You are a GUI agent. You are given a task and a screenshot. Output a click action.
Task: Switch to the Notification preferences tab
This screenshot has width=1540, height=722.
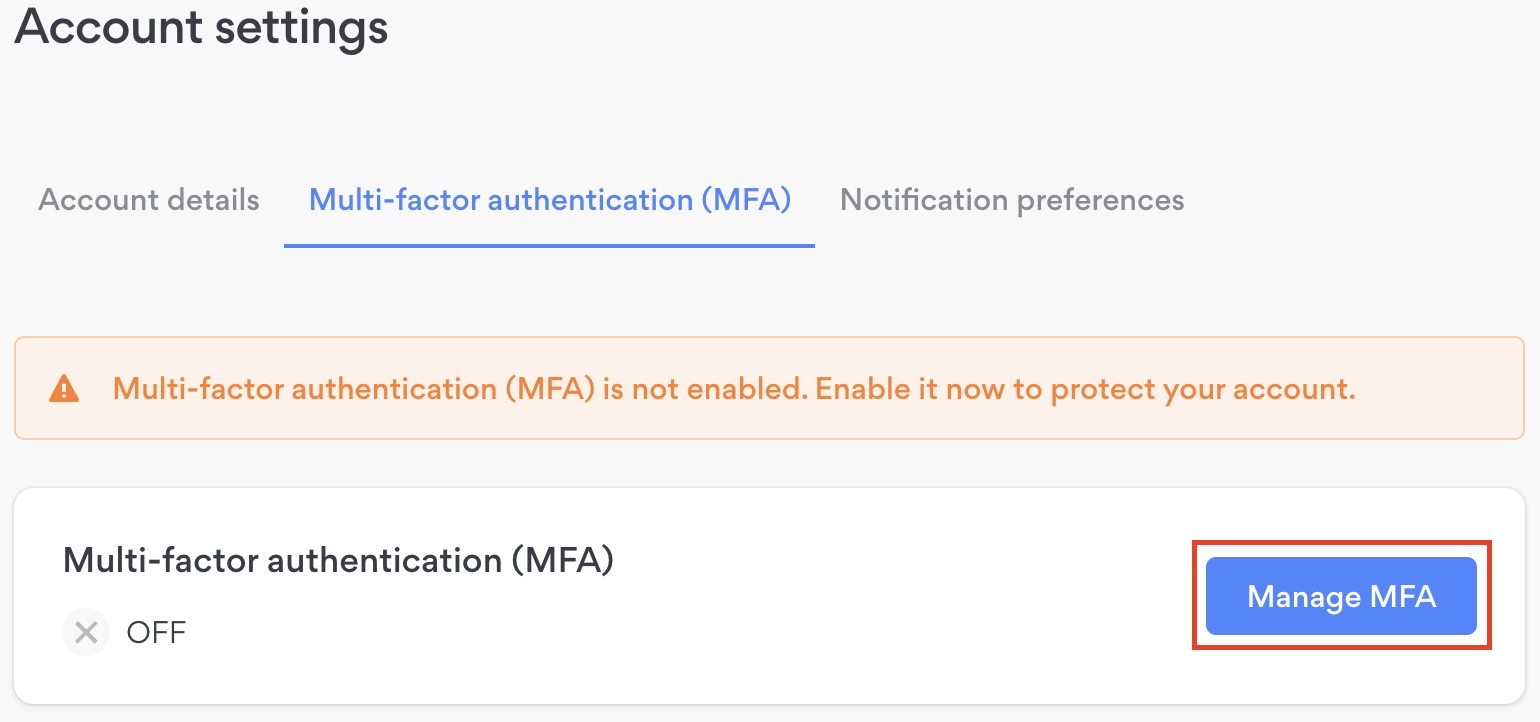1012,200
